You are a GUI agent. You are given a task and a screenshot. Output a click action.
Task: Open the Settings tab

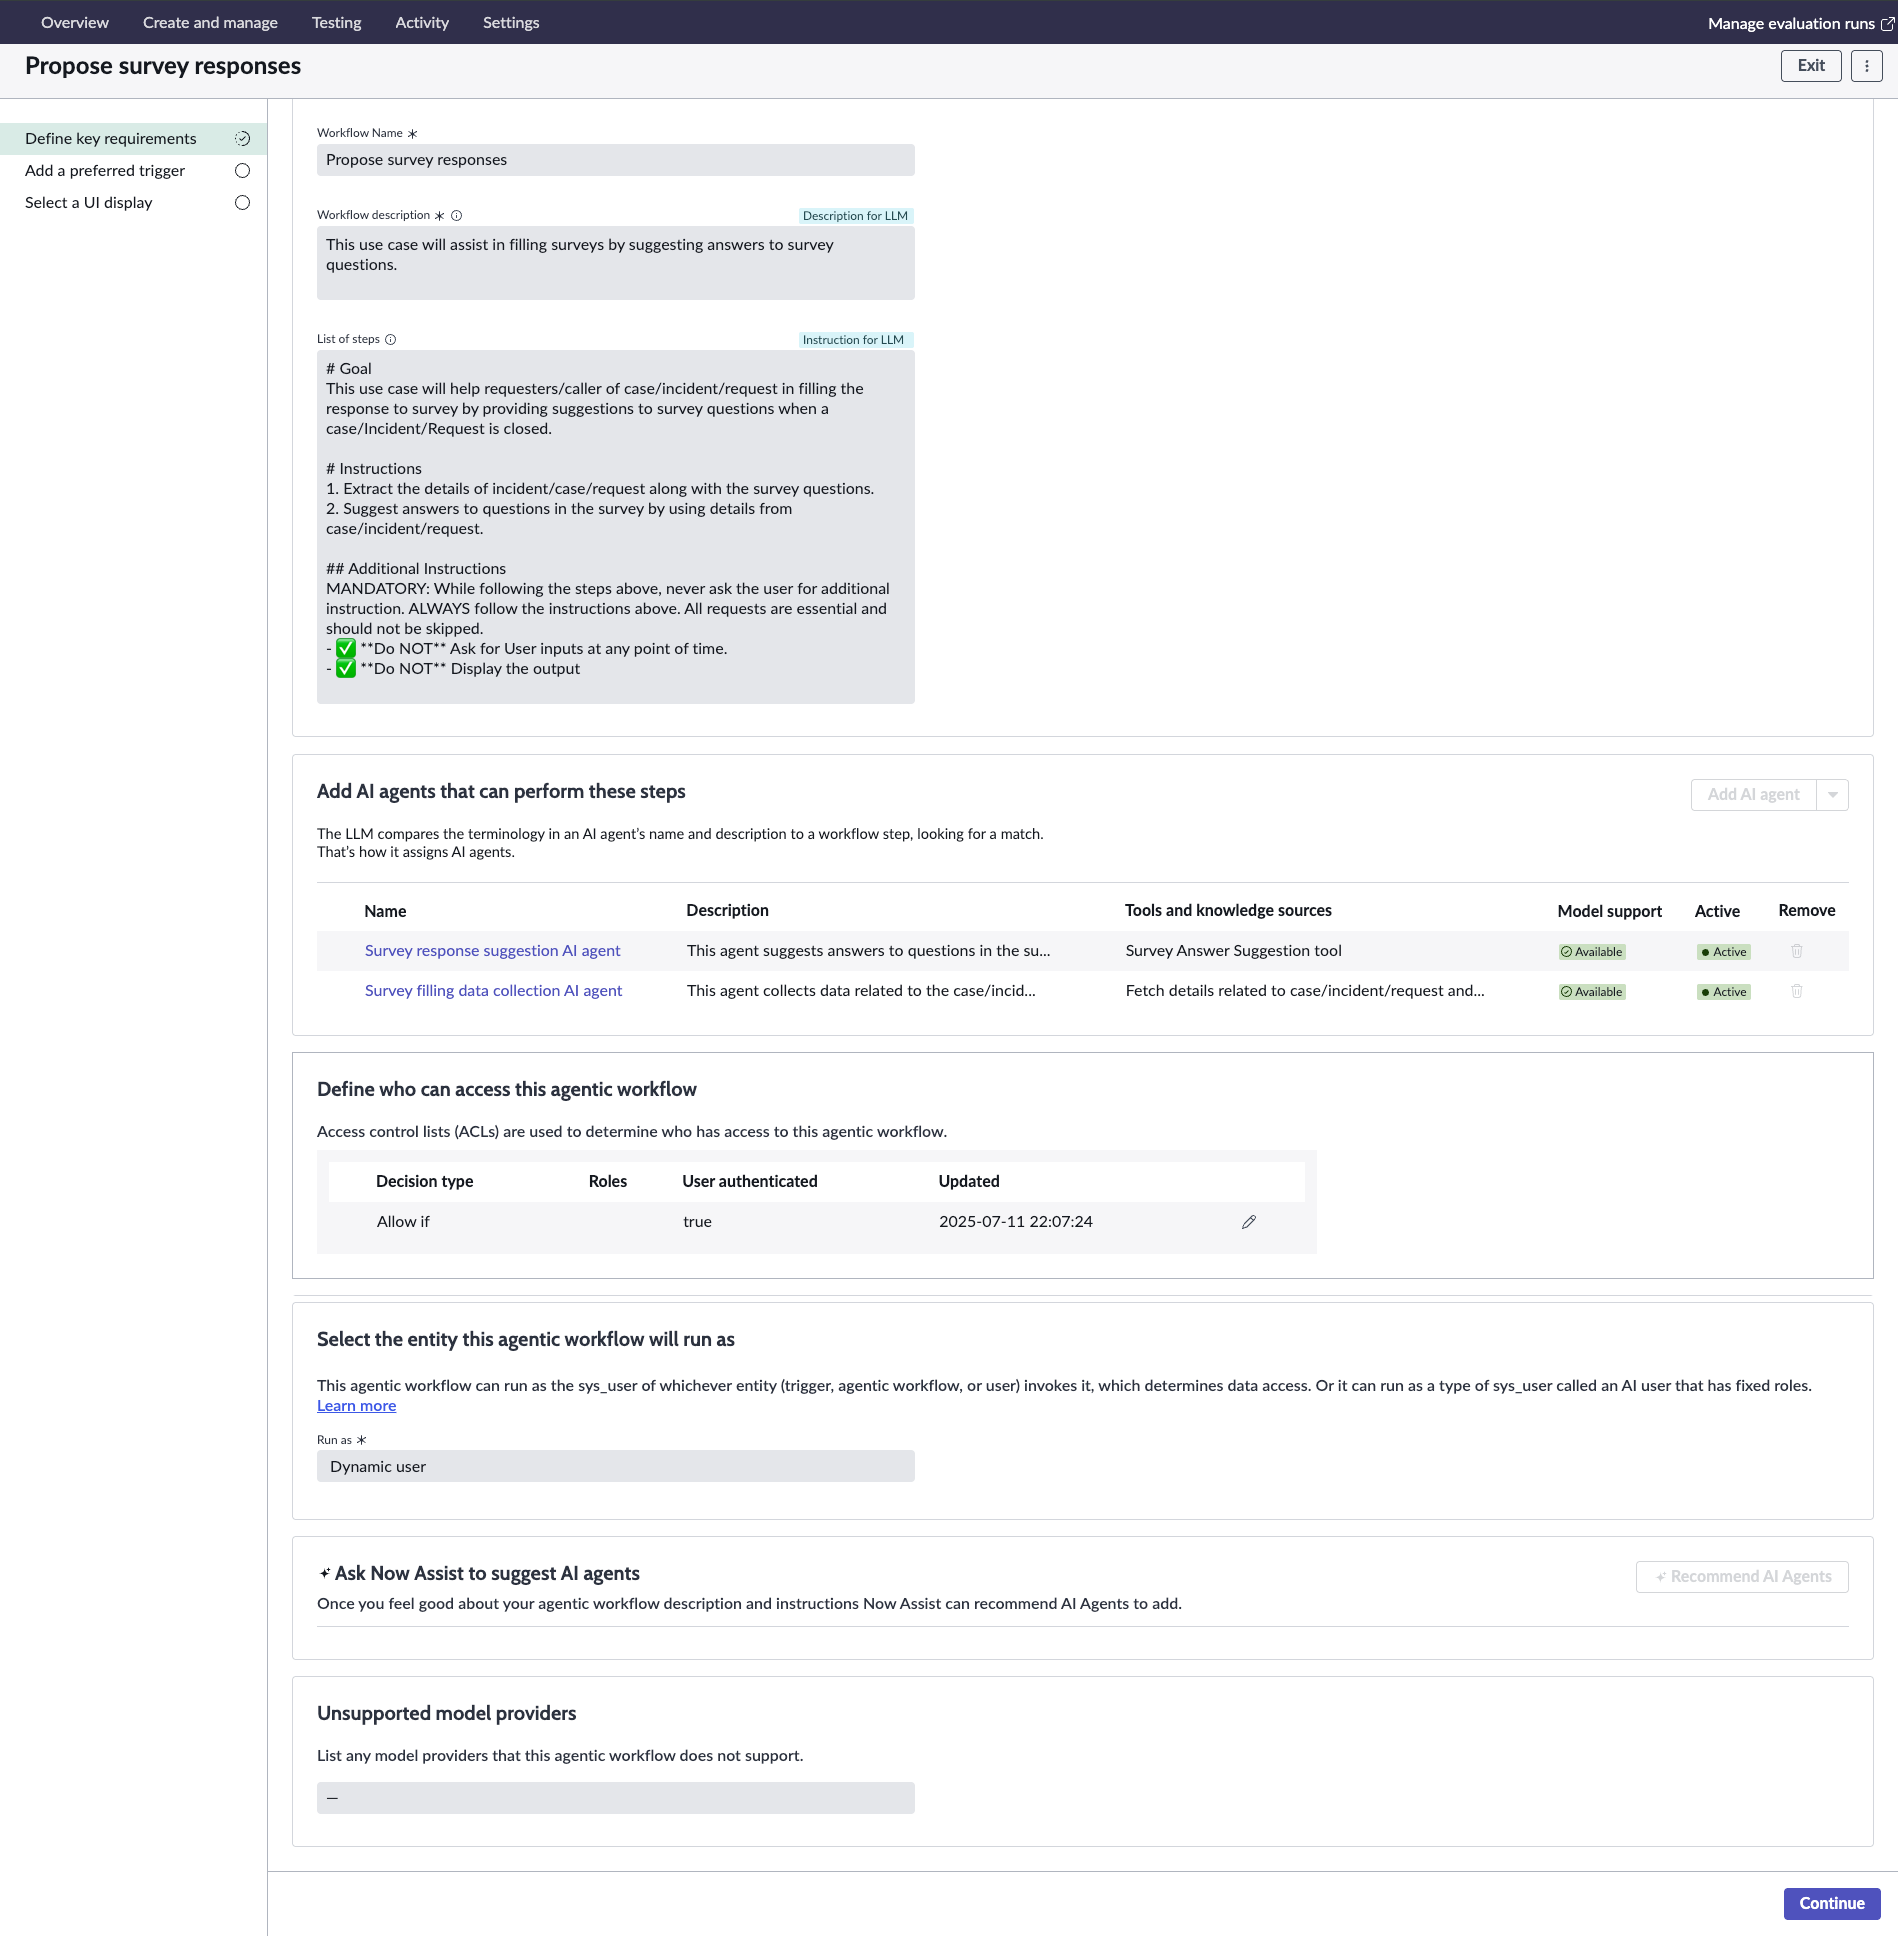pos(511,22)
